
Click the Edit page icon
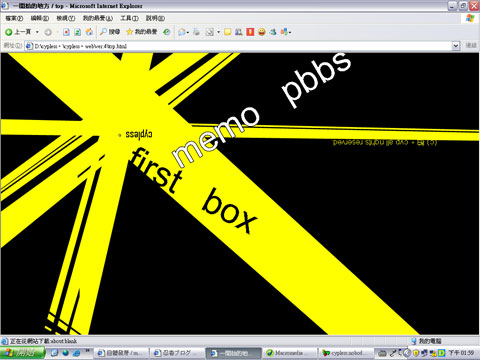click(x=210, y=32)
